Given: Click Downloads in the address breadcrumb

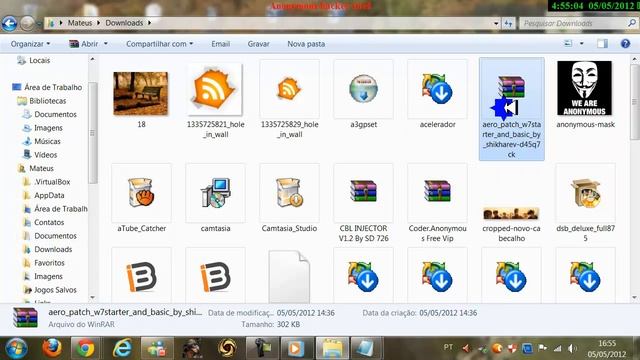Looking at the screenshot, I should tap(124, 23).
